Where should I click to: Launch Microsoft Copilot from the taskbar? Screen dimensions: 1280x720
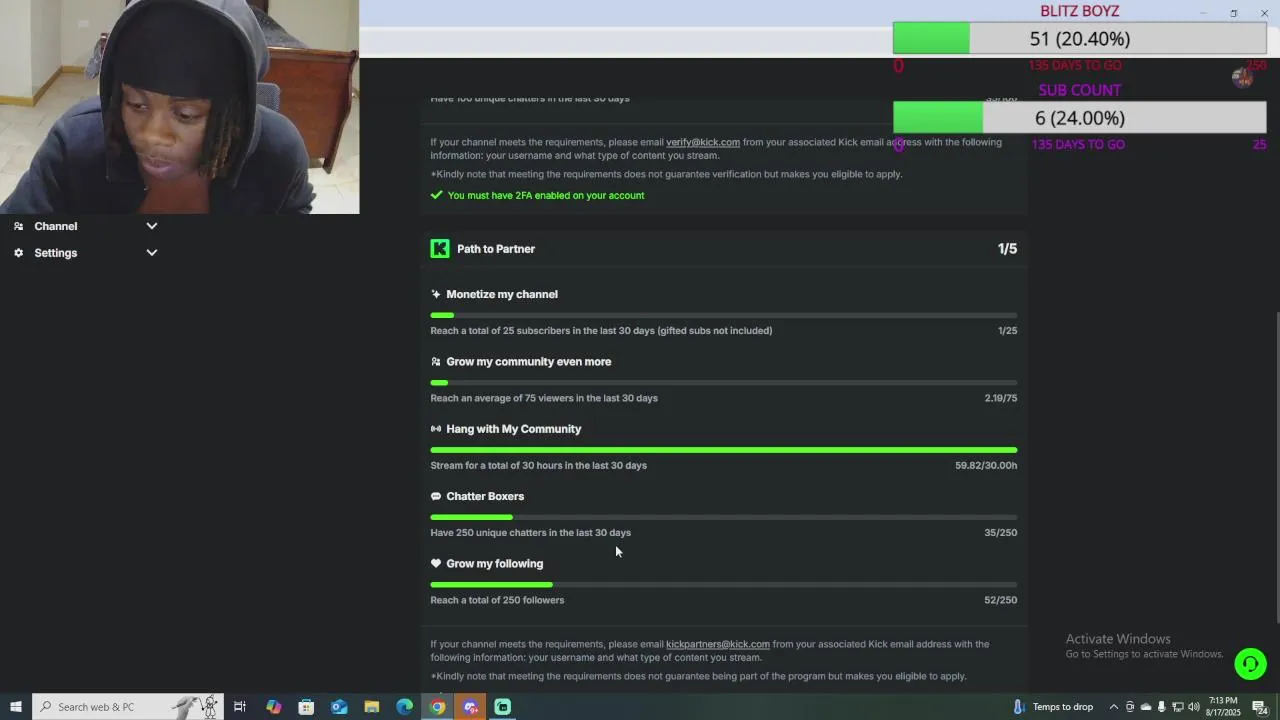pyautogui.click(x=273, y=707)
